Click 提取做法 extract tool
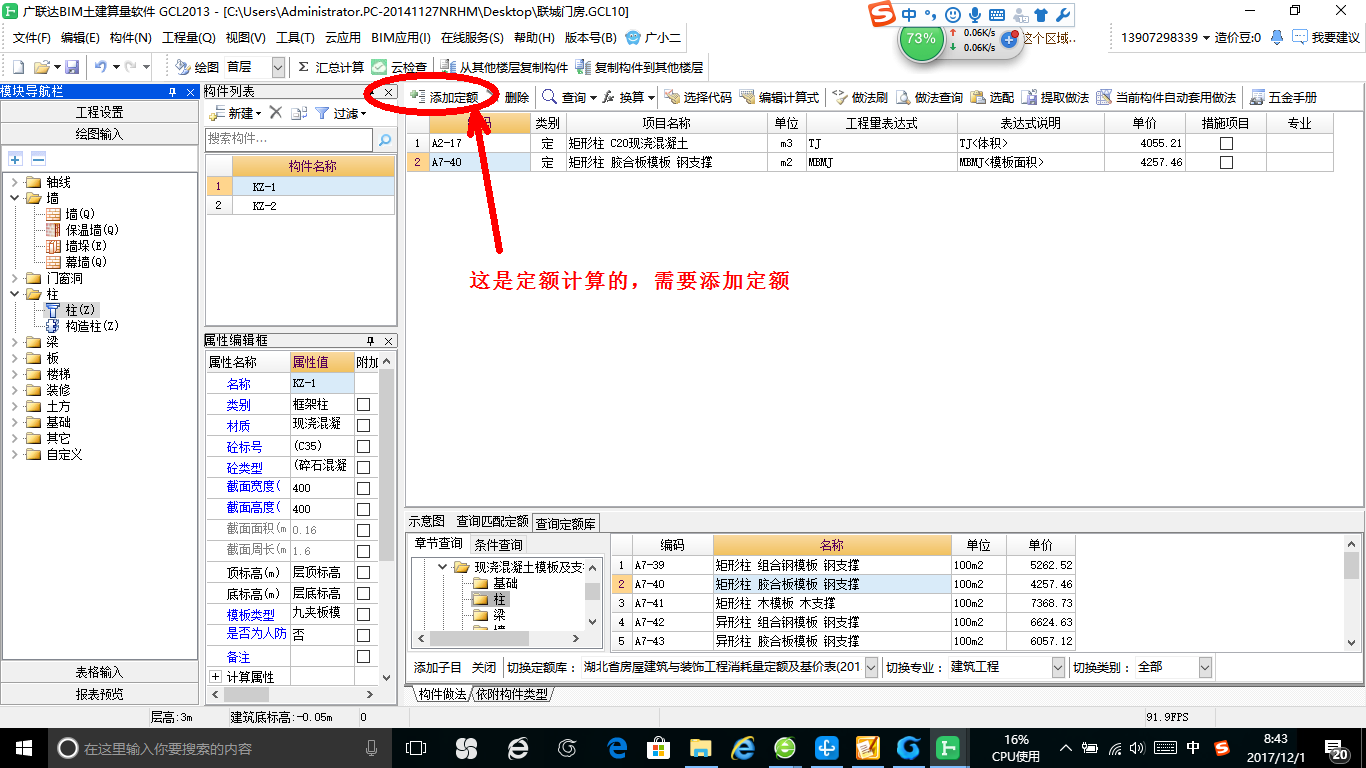 click(1055, 97)
